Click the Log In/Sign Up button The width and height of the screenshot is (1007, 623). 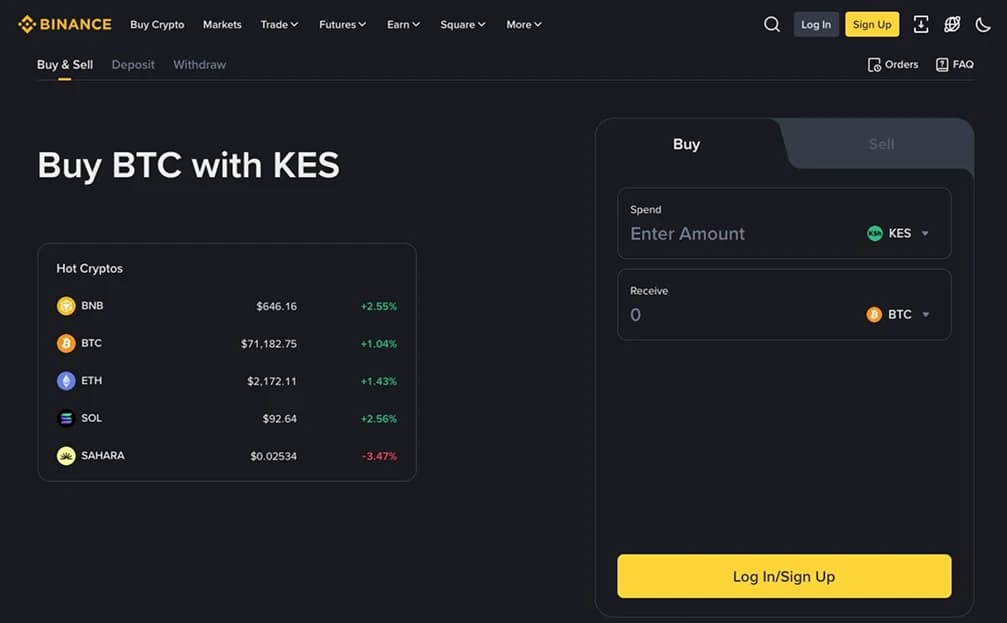(x=783, y=576)
